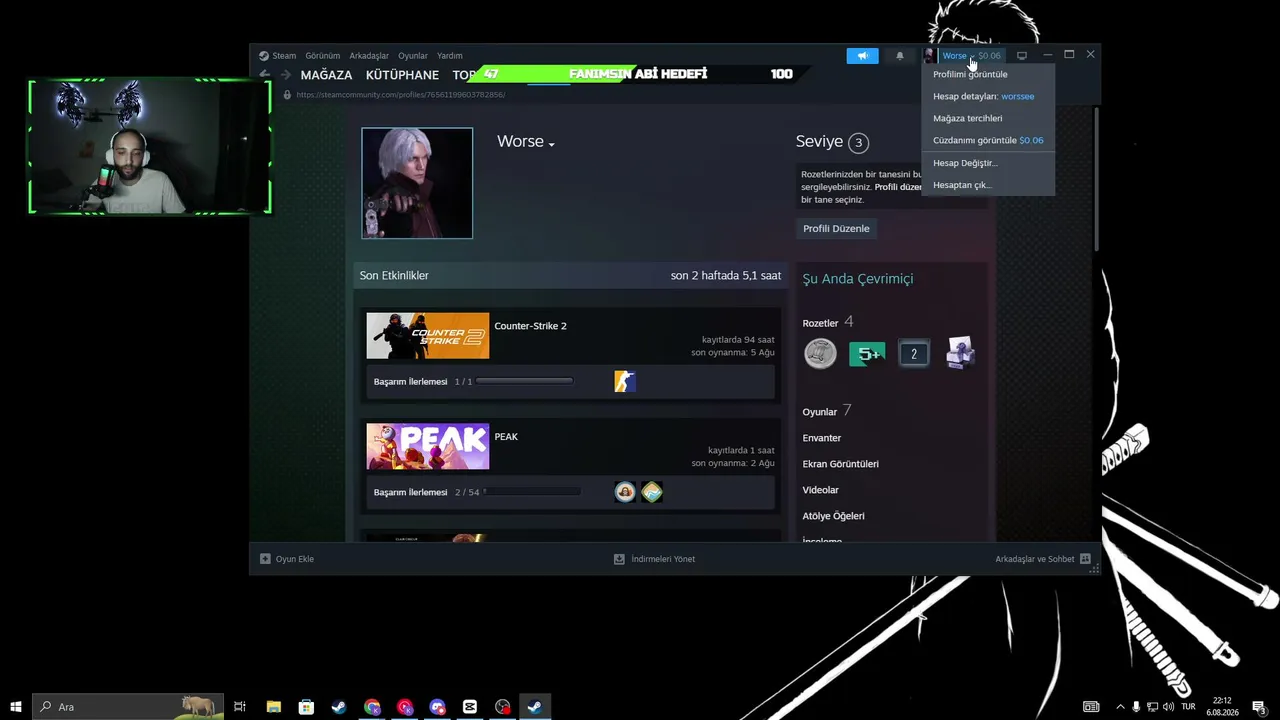Go back using Steam's back arrow
Viewport: 1280px width, 720px height.
pyautogui.click(x=264, y=74)
